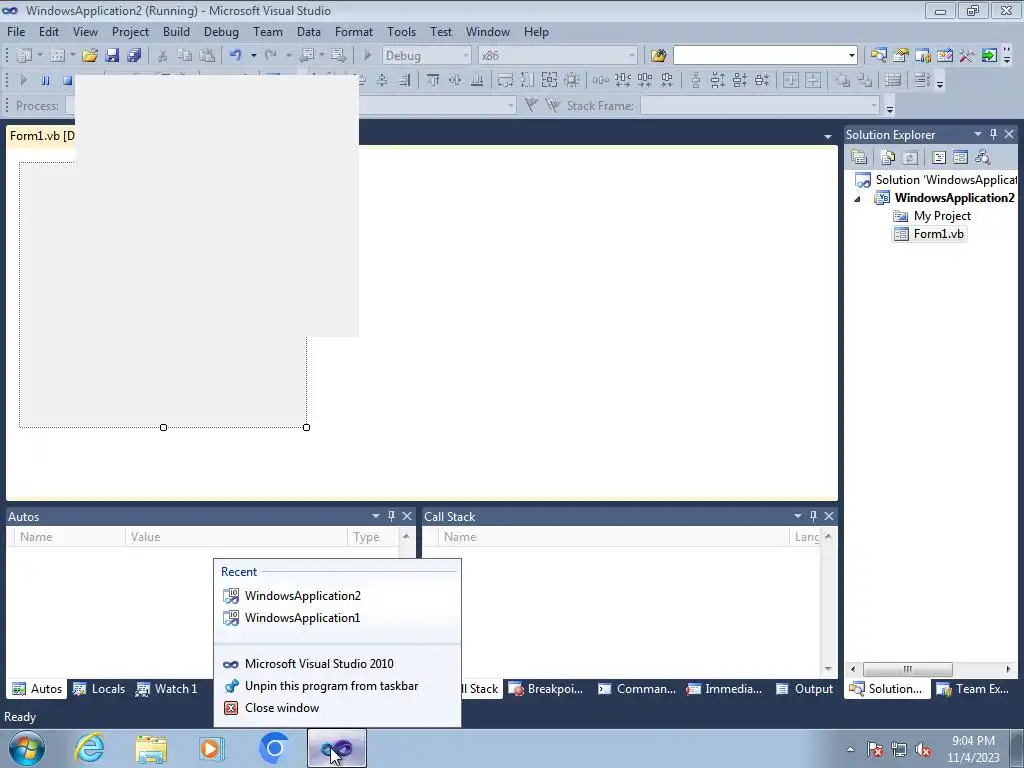The image size is (1024, 768).
Task: Click the Save floppy disk icon
Action: 112,56
